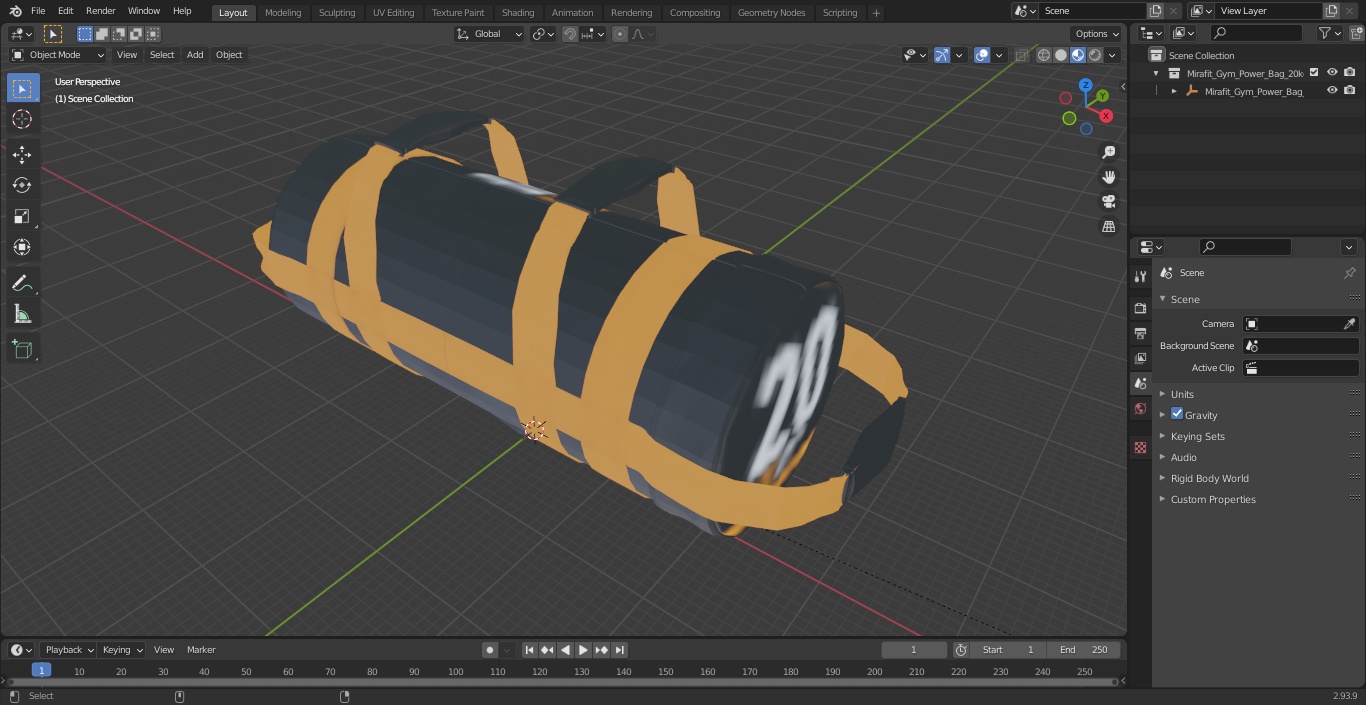This screenshot has width=1366, height=705.
Task: Expand the Mirafit_Gym_Power_Bag object tree row
Action: pos(1174,91)
